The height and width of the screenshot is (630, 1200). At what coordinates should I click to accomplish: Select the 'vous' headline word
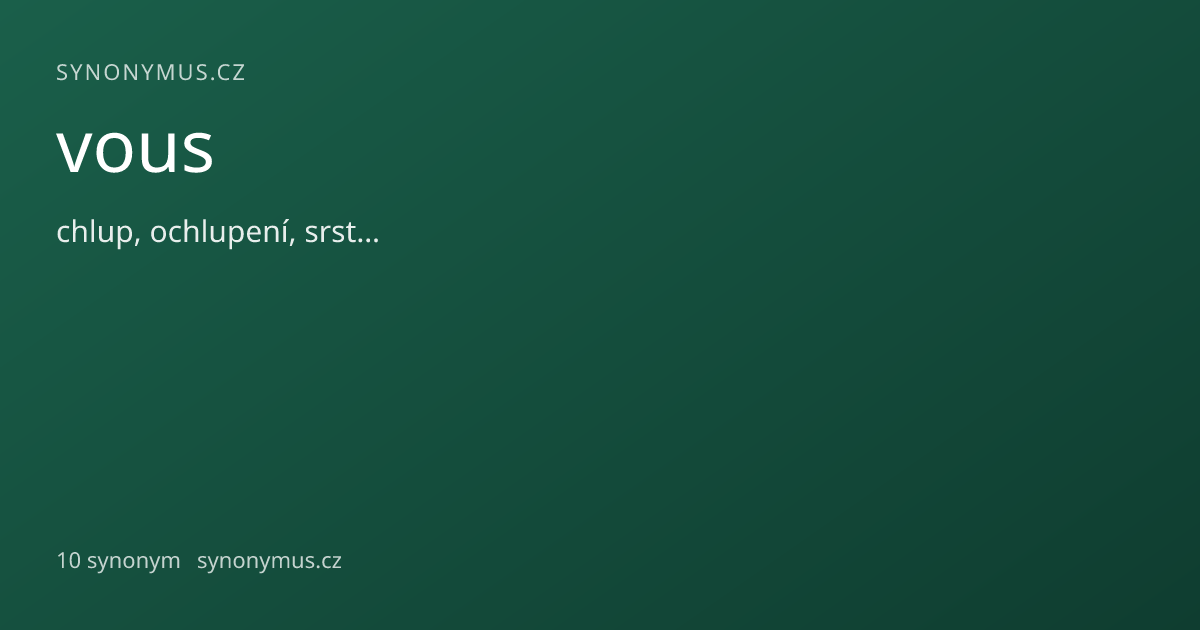click(x=135, y=152)
